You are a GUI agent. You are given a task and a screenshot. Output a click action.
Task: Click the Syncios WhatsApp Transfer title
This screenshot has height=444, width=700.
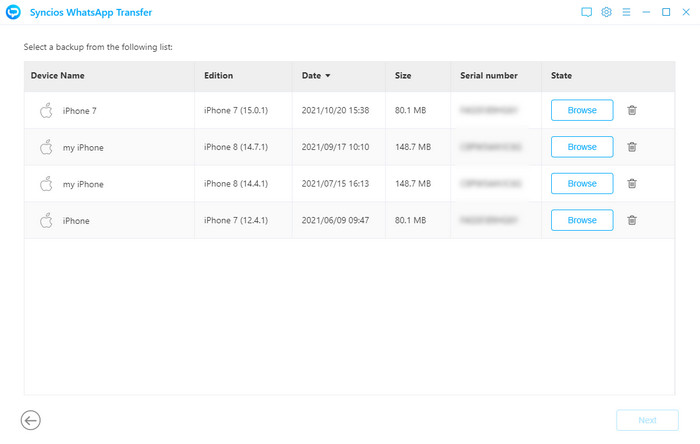tap(91, 12)
